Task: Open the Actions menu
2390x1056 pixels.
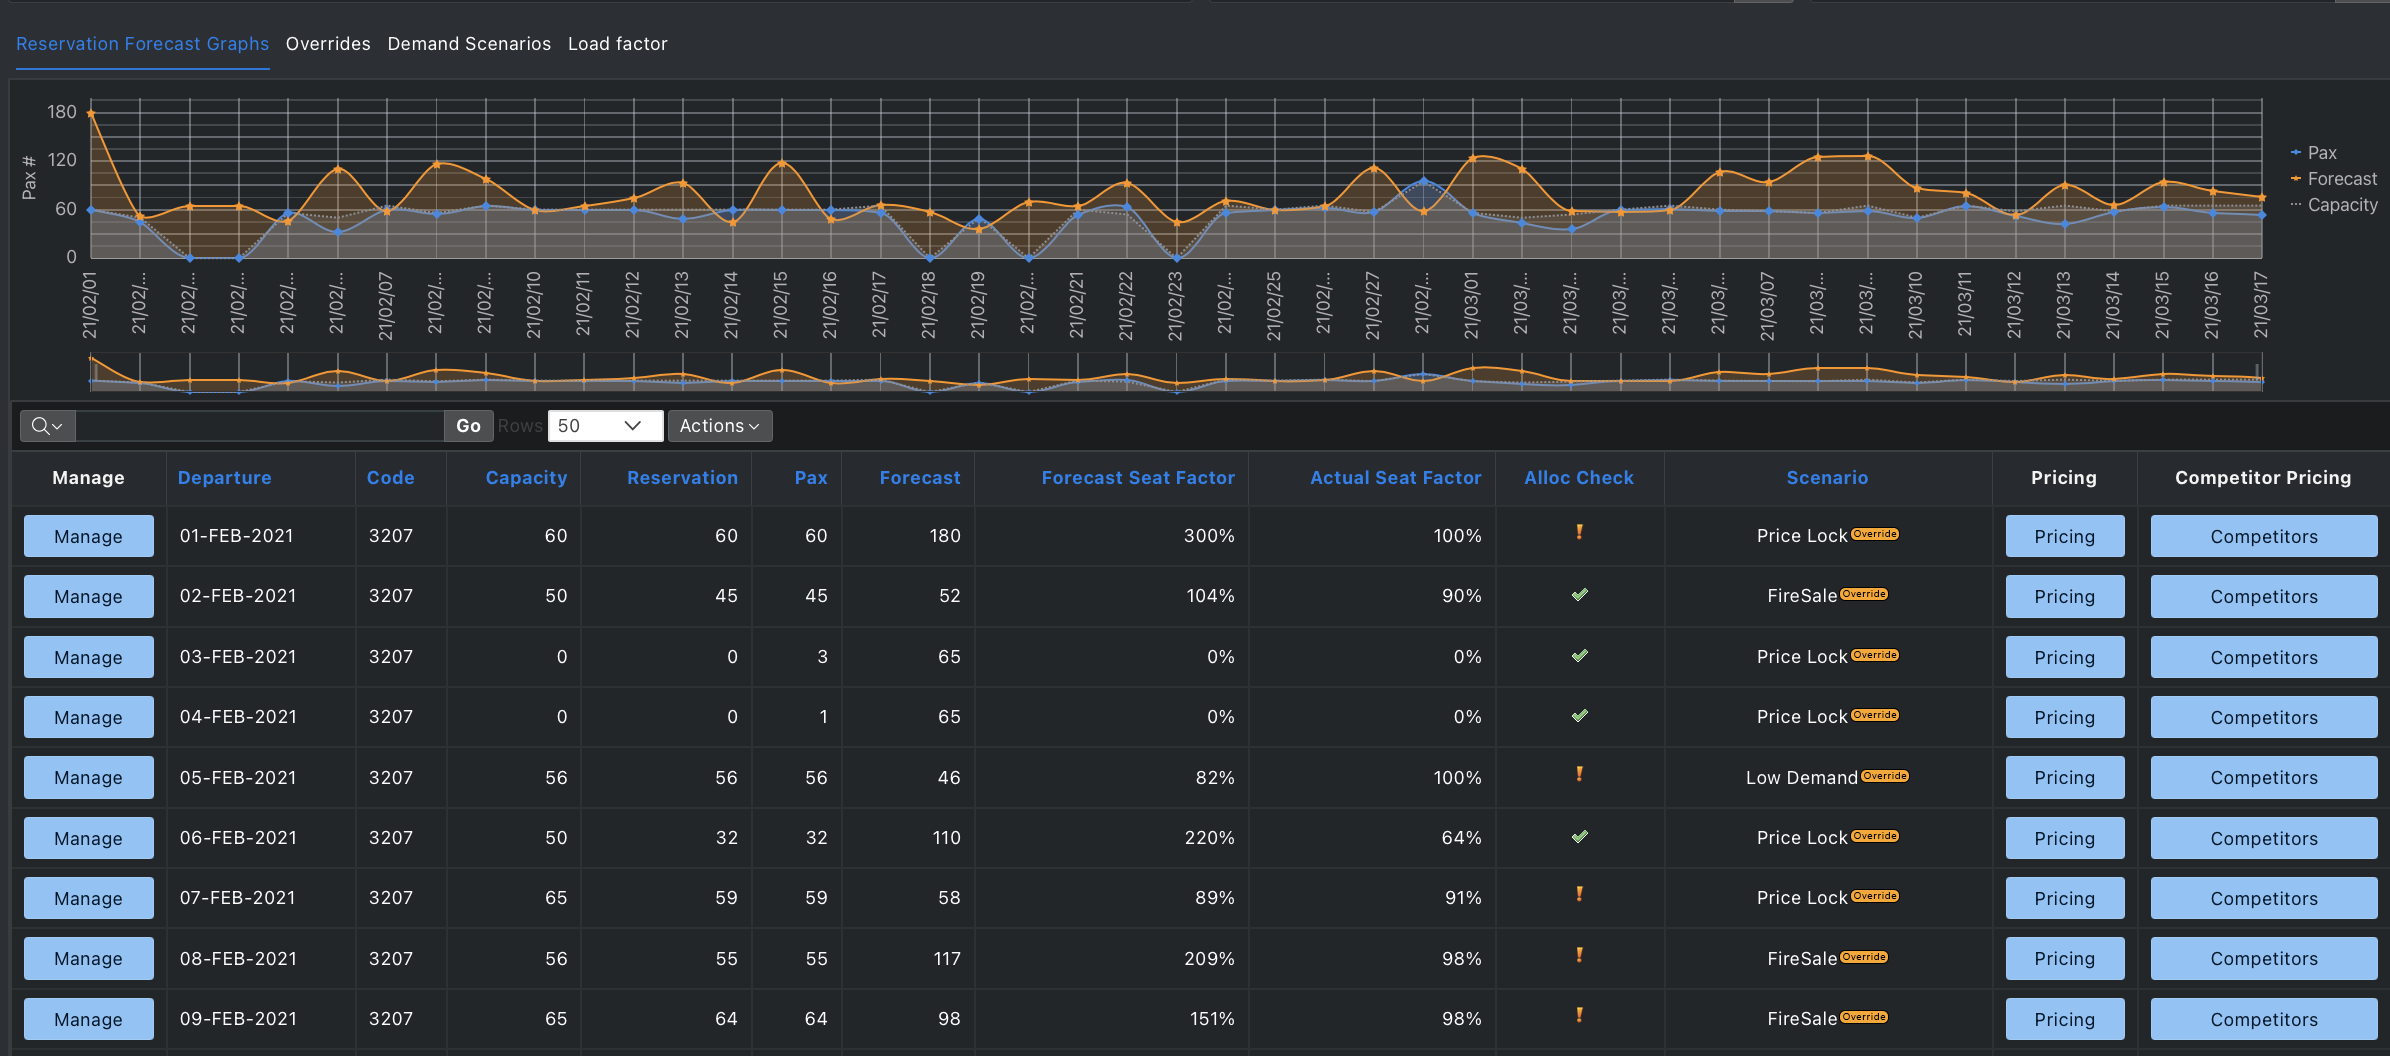Action: [719, 425]
